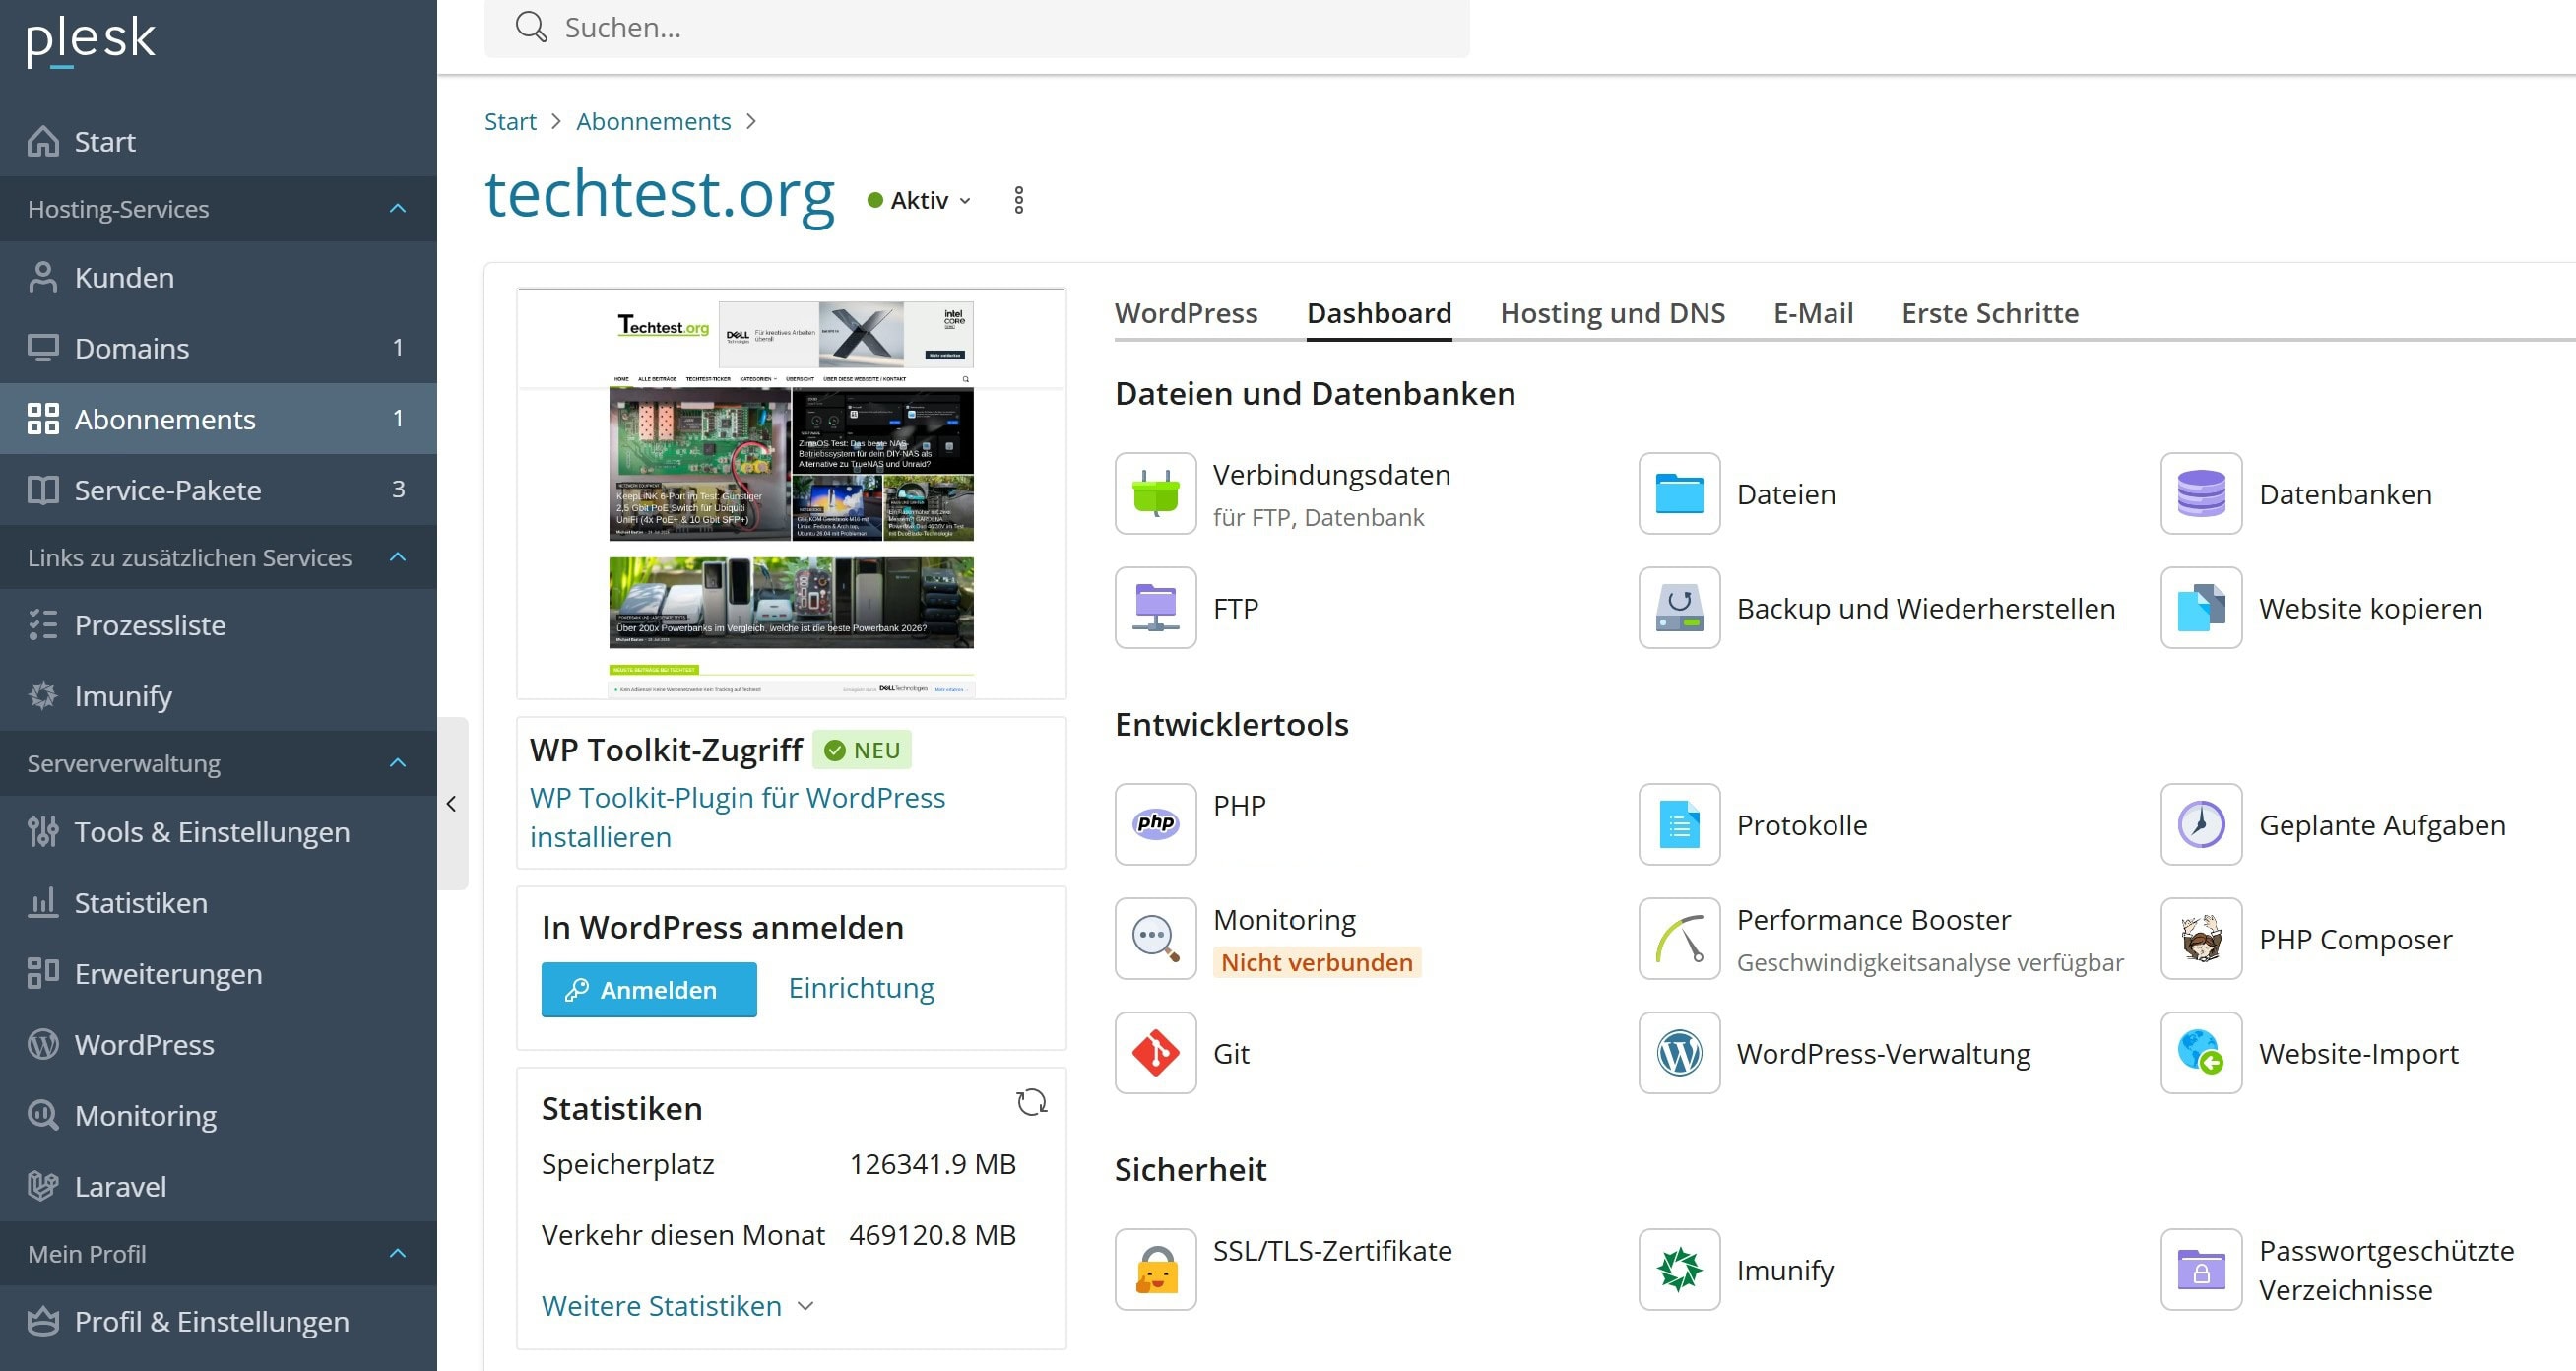Open Kunden in the sidebar
Image resolution: width=2576 pixels, height=1371 pixels.
pyautogui.click(x=218, y=277)
